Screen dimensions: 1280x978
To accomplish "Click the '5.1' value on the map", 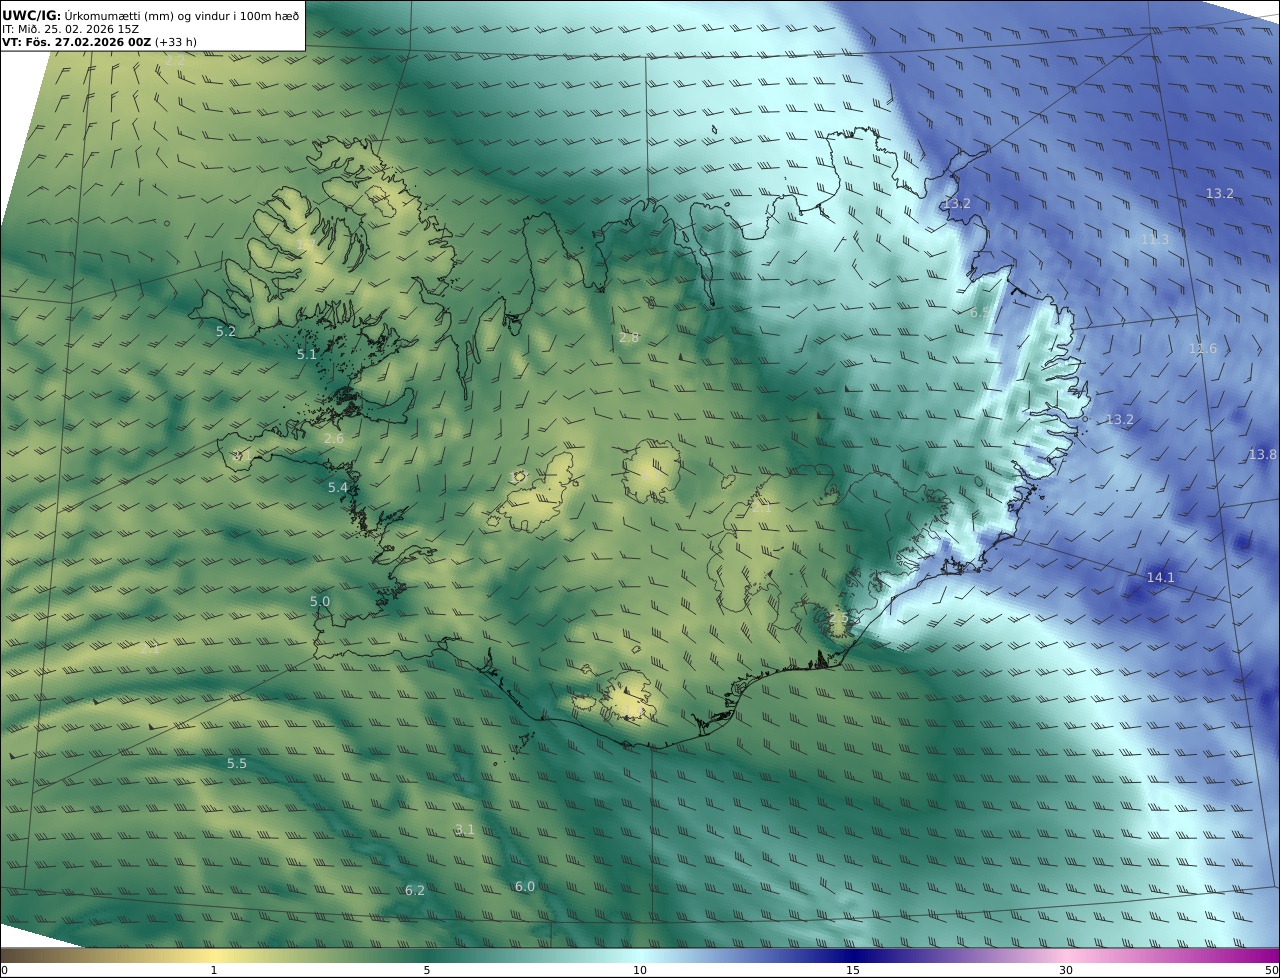I will pos(306,354).
